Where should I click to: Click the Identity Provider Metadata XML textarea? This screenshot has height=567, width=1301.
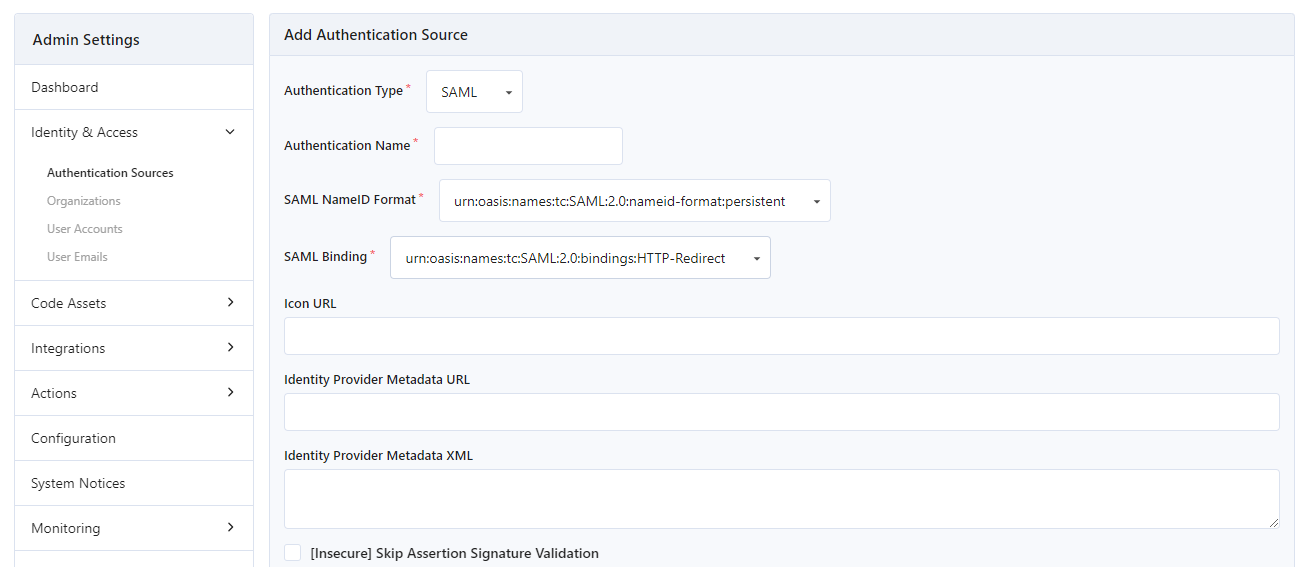tap(782, 499)
